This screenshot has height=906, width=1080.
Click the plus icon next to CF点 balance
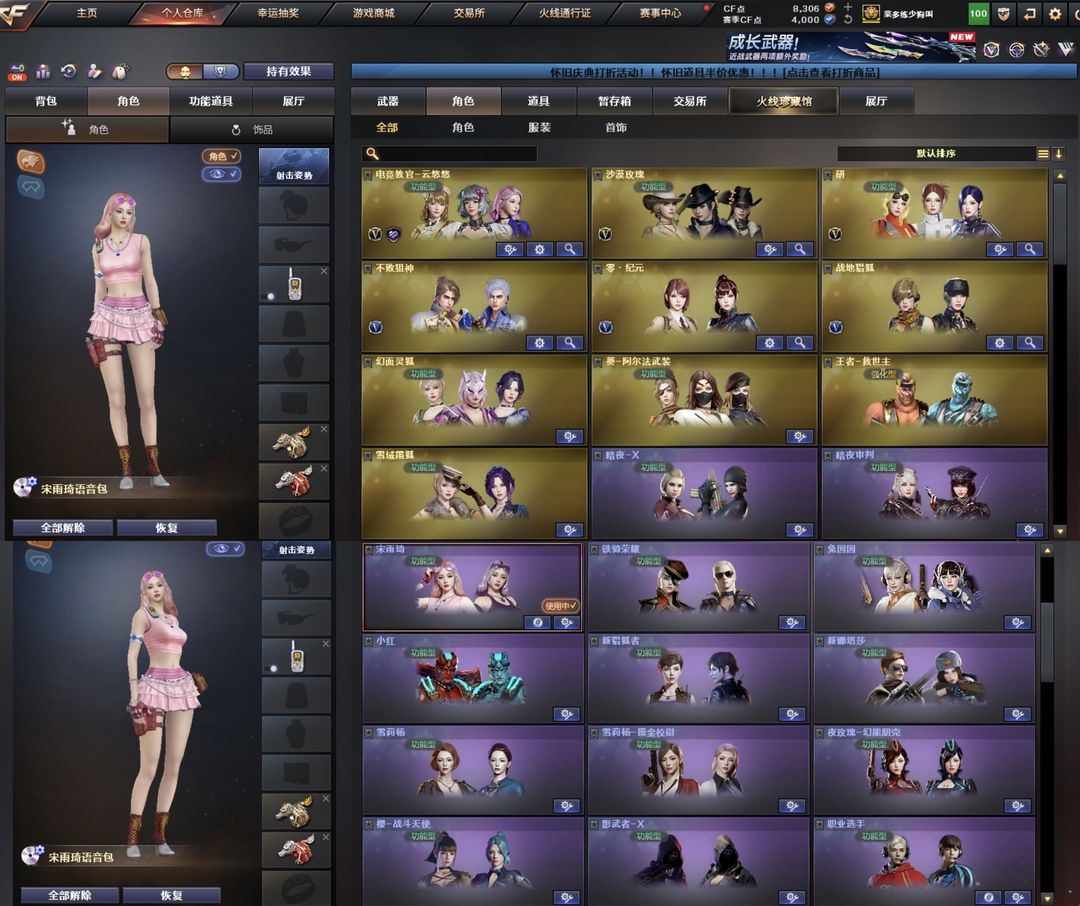pos(848,7)
